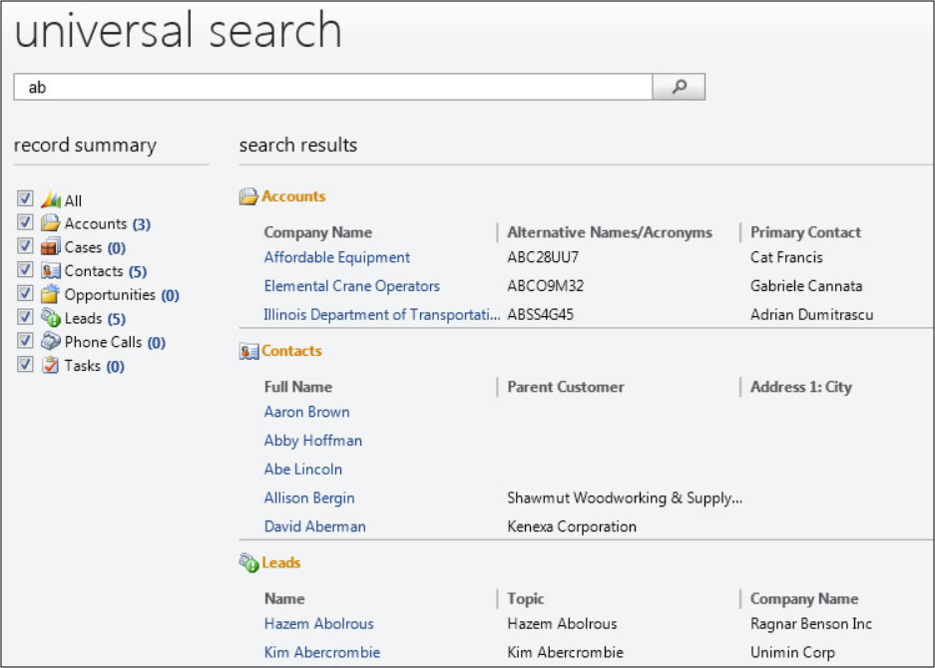Click the Opportunities icon in record summary

[51, 295]
